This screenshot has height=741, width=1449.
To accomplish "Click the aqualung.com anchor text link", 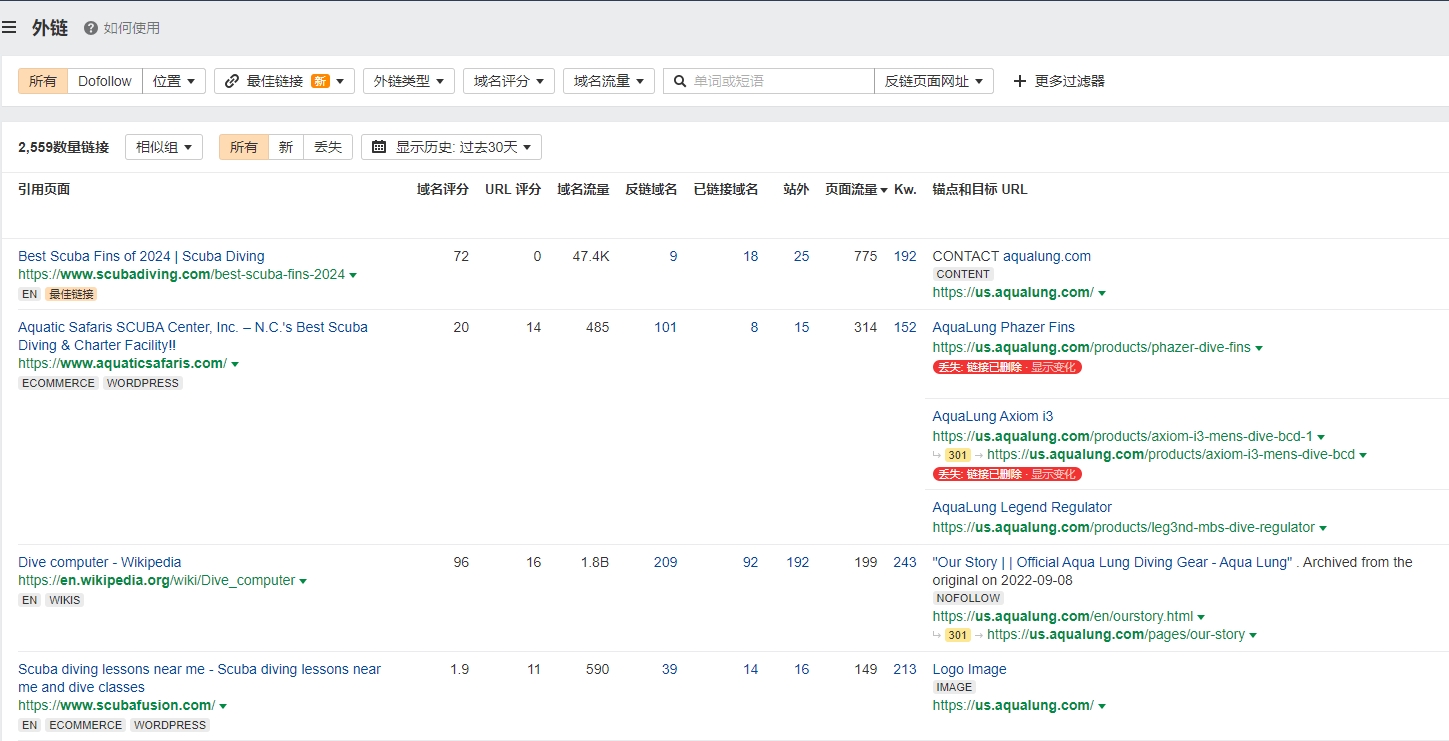I will click(1047, 256).
